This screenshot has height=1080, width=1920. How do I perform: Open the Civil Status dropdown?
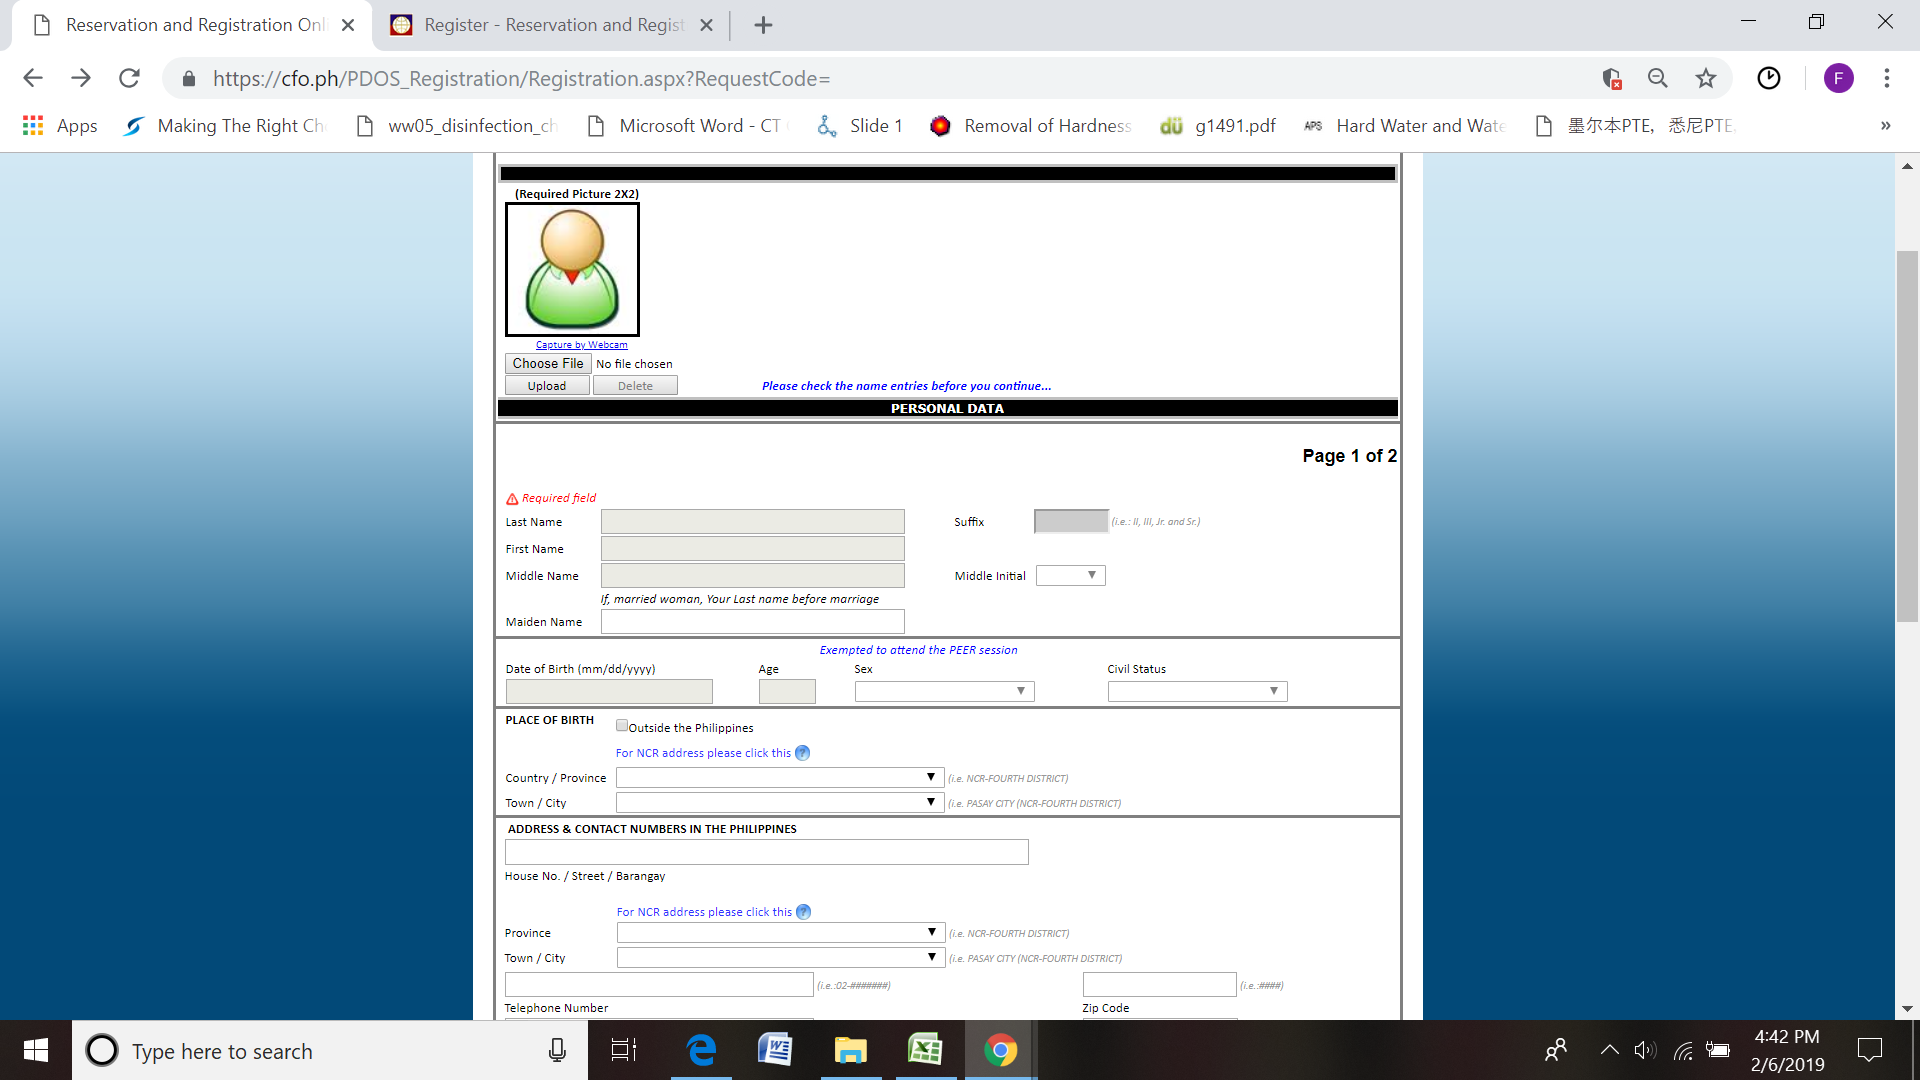pos(1196,691)
